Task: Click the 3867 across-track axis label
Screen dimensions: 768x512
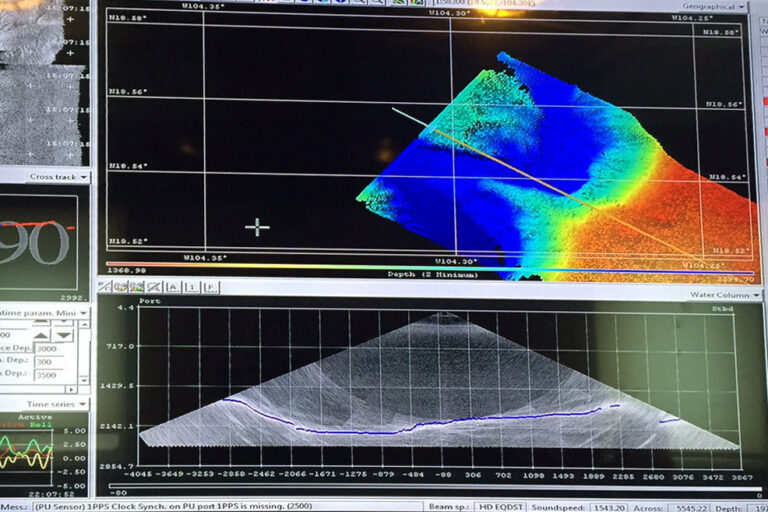Action: [x=742, y=477]
